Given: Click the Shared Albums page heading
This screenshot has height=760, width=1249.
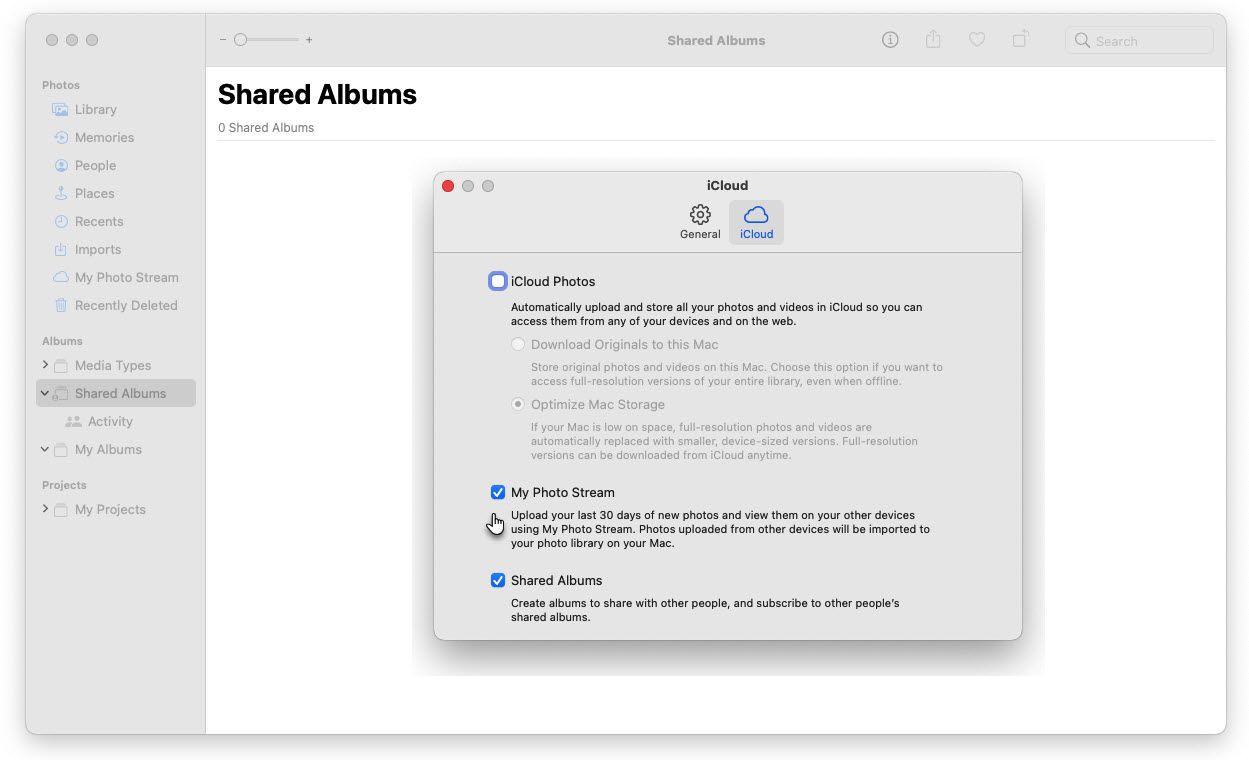Looking at the screenshot, I should [317, 95].
